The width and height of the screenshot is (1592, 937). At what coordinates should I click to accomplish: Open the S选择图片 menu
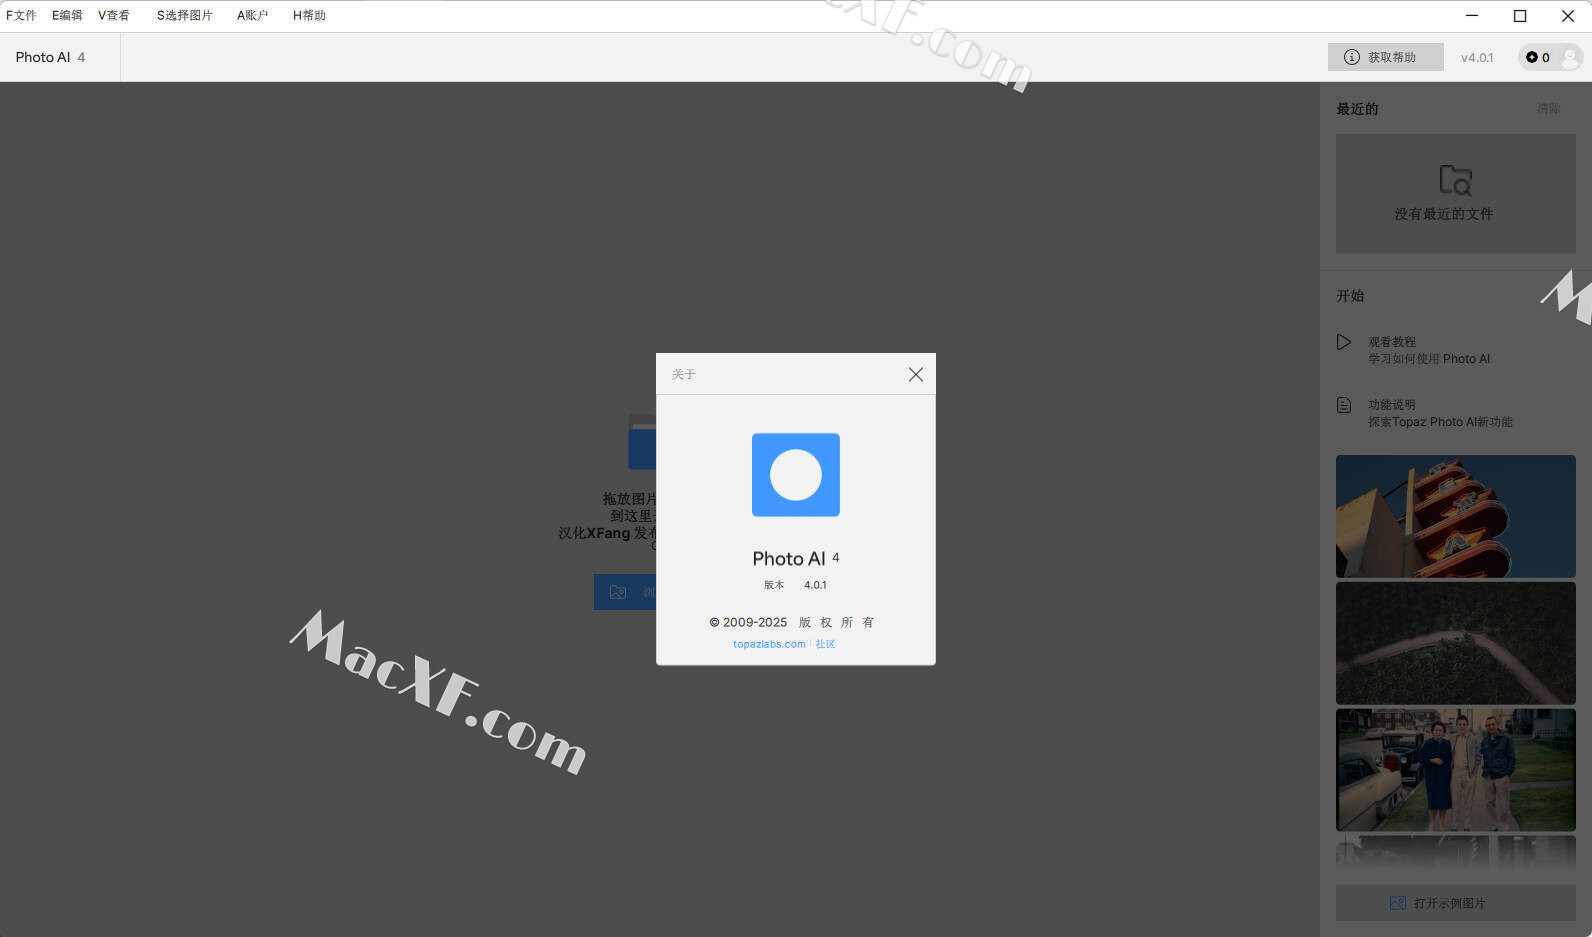tap(185, 15)
